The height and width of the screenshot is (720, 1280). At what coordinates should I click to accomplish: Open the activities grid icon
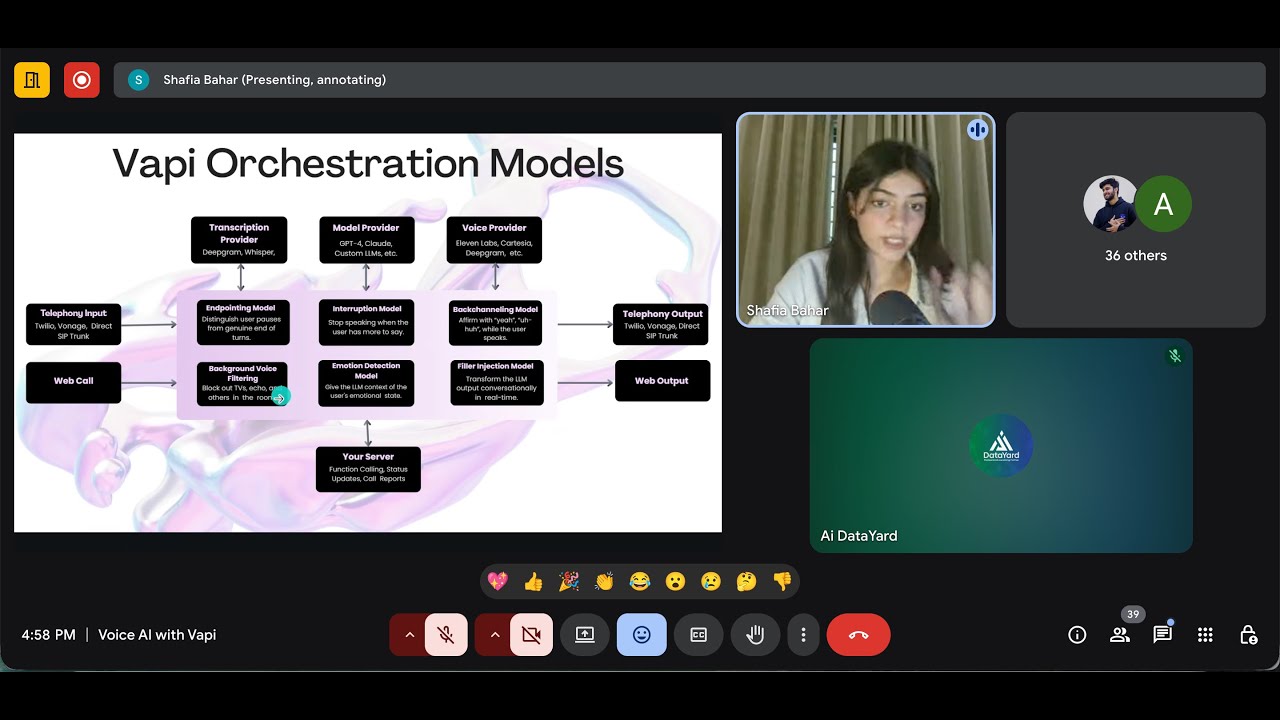[x=1205, y=635]
